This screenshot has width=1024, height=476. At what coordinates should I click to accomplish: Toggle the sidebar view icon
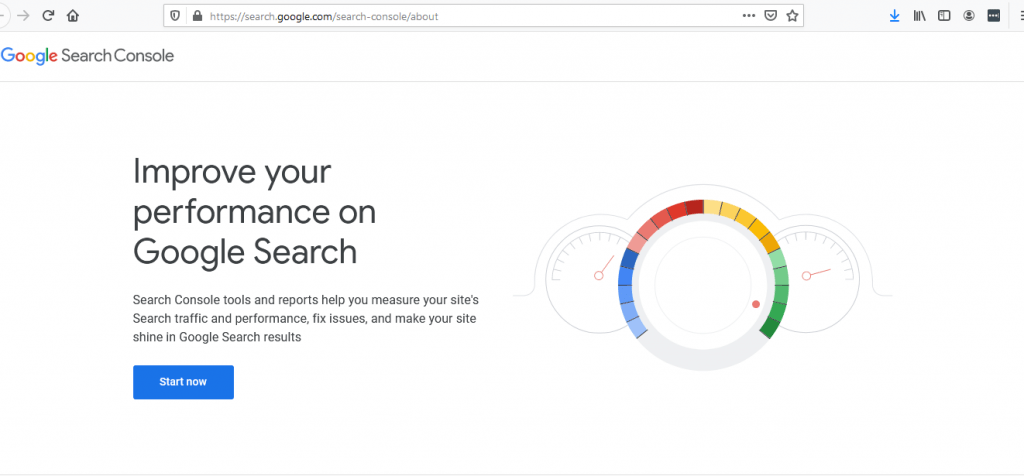(944, 16)
